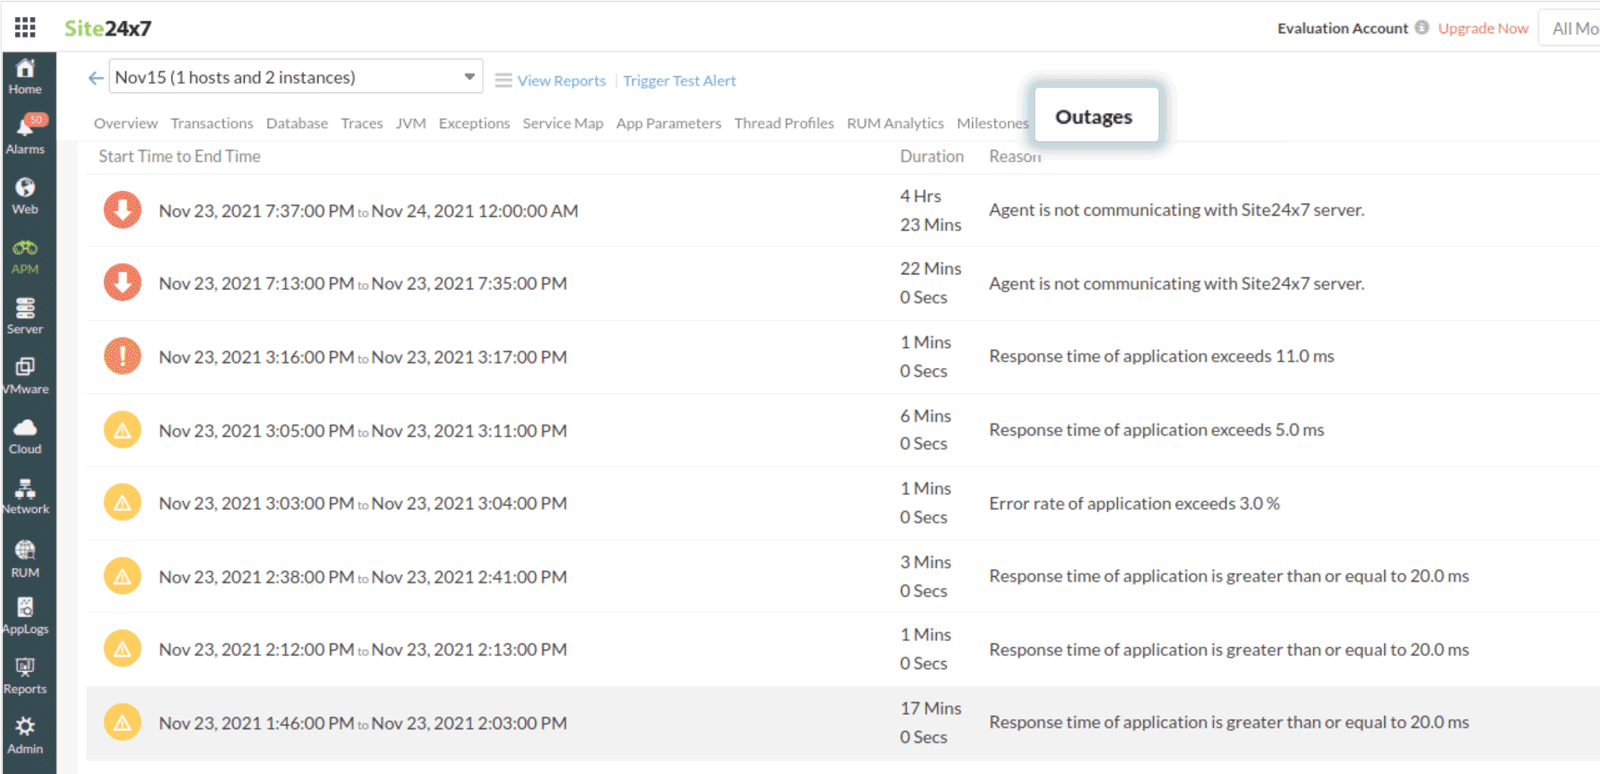Click the back arrow beside Nov15

(96, 78)
